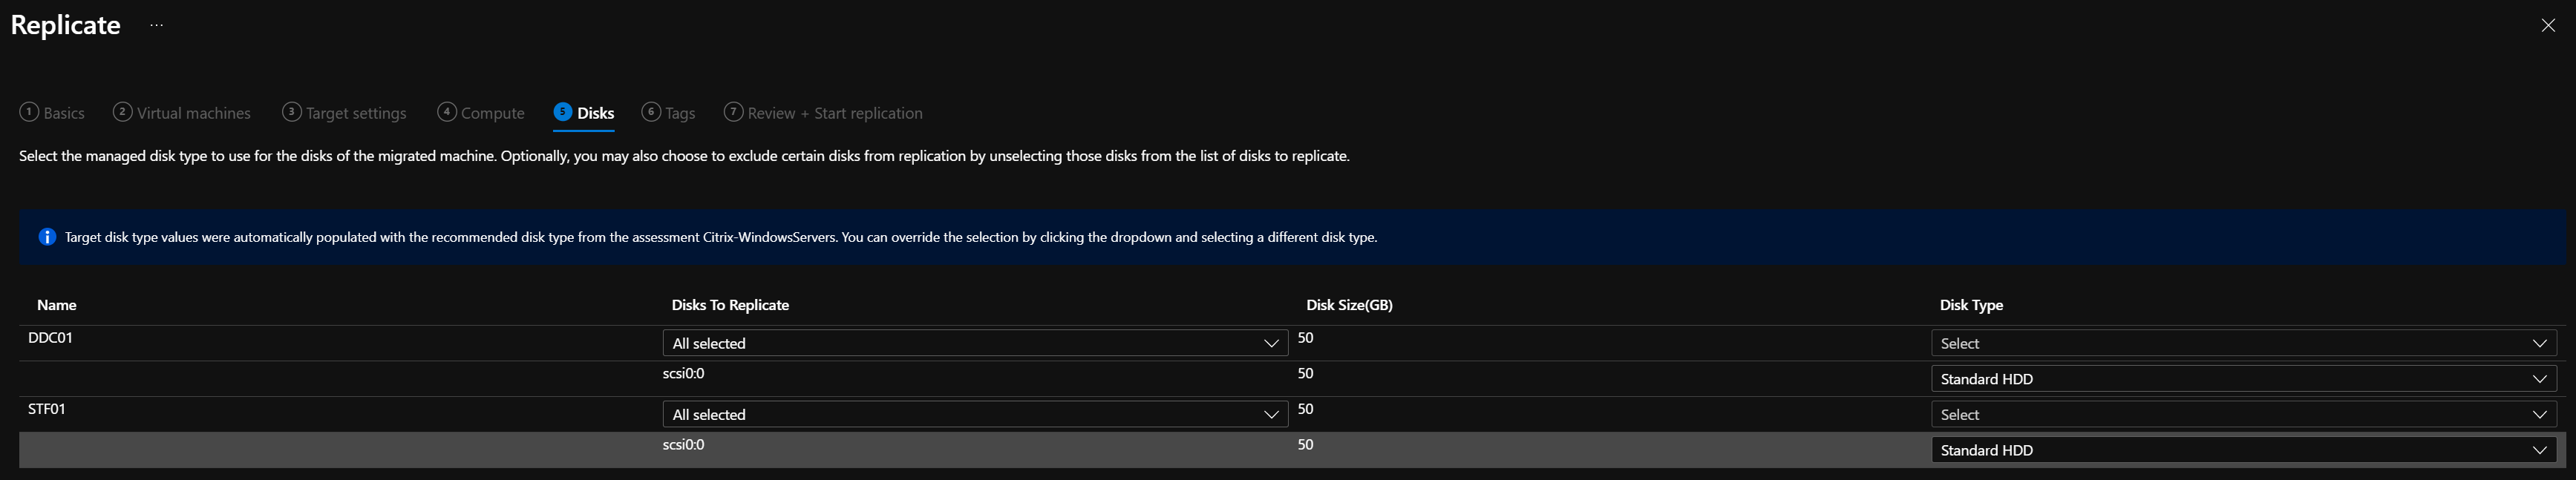Select the Disks step tab

click(584, 113)
